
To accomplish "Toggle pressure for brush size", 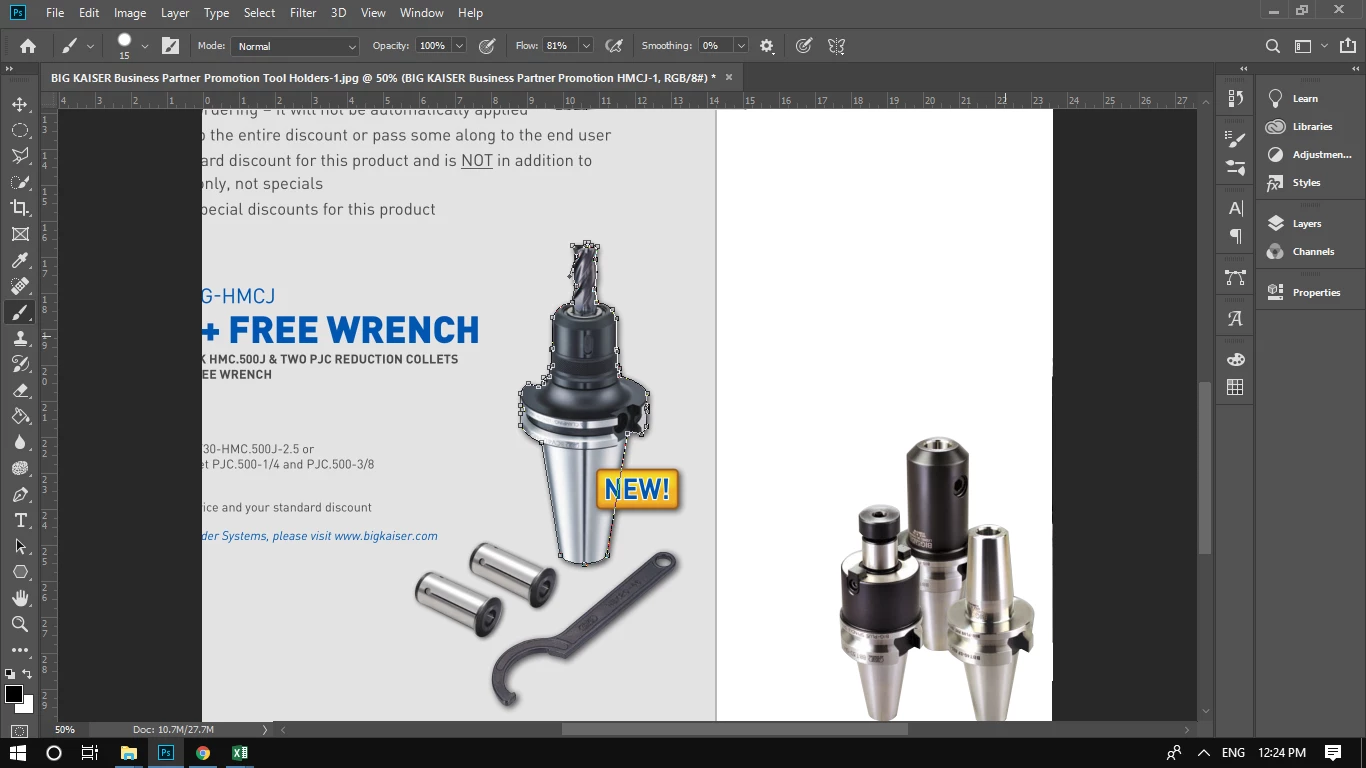I will (804, 46).
